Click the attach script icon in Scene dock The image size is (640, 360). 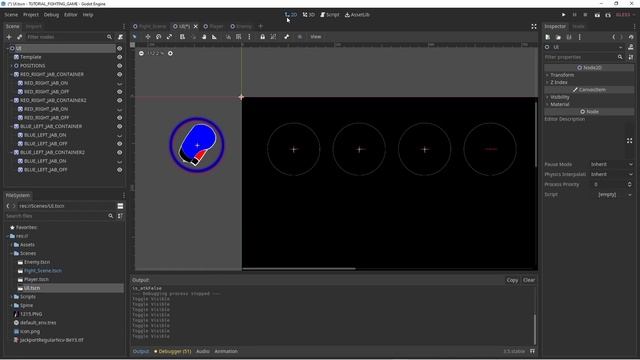[x=120, y=37]
